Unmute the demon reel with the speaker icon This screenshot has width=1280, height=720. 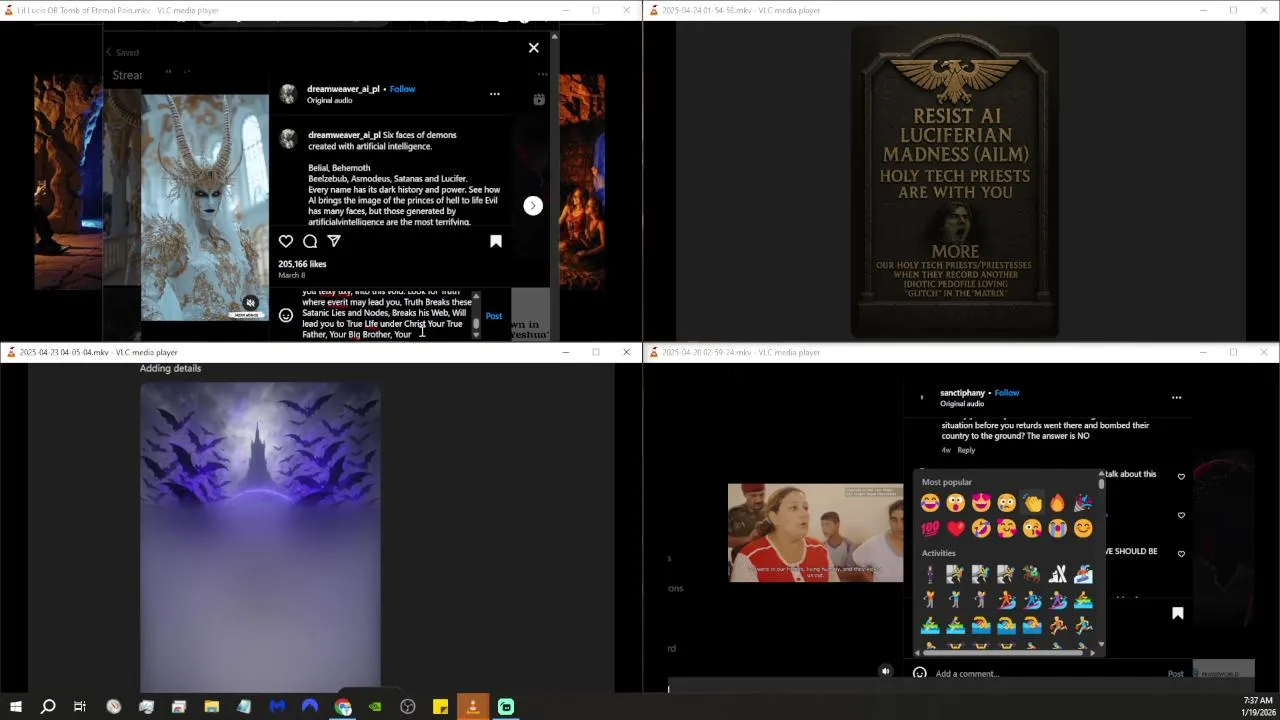(251, 303)
